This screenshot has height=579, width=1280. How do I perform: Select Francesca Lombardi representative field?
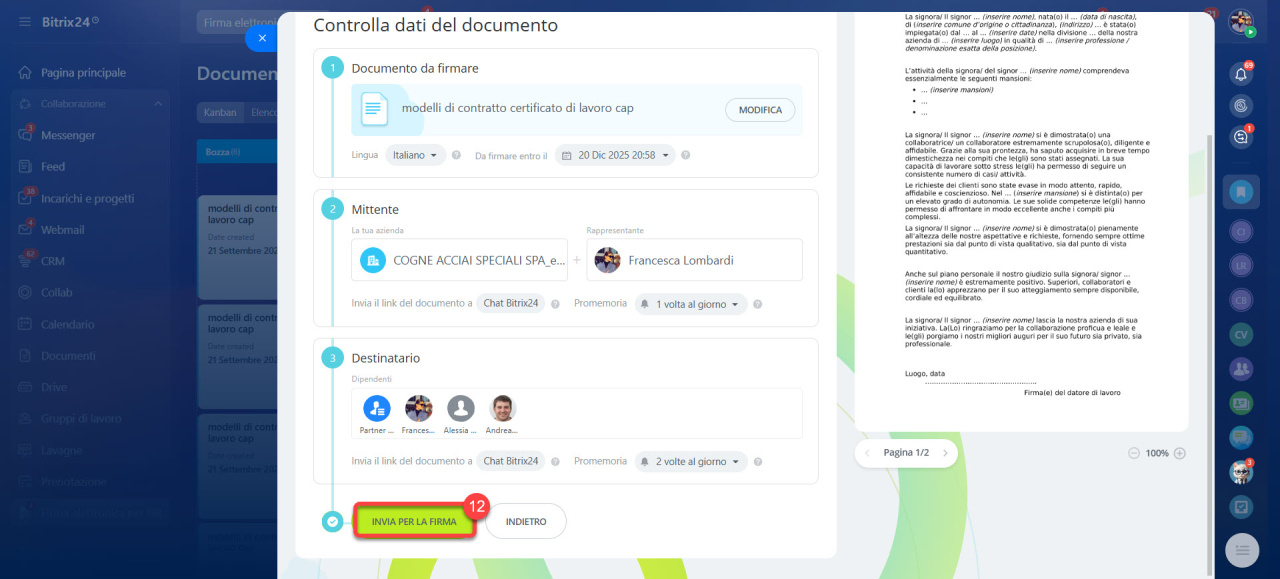pyautogui.click(x=694, y=260)
